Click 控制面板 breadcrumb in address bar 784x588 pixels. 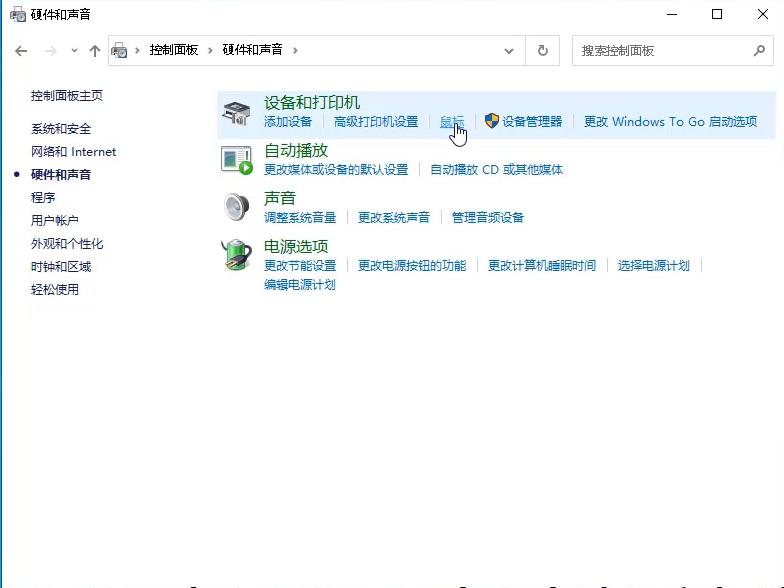click(174, 50)
